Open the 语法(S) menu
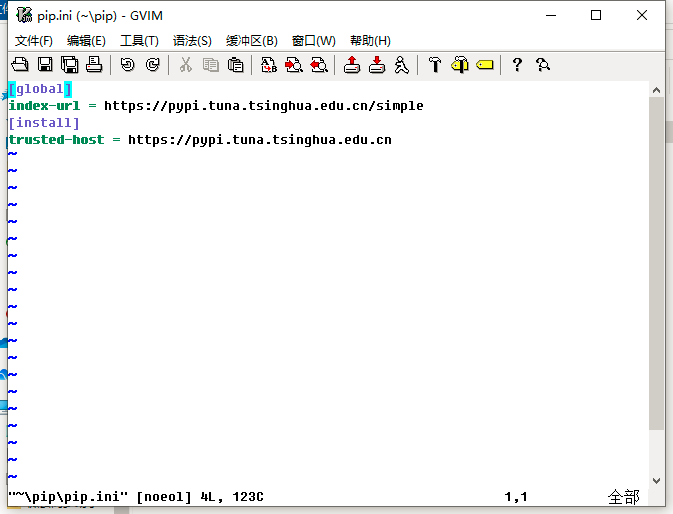Viewport: 673px width, 514px height. pyautogui.click(x=192, y=41)
